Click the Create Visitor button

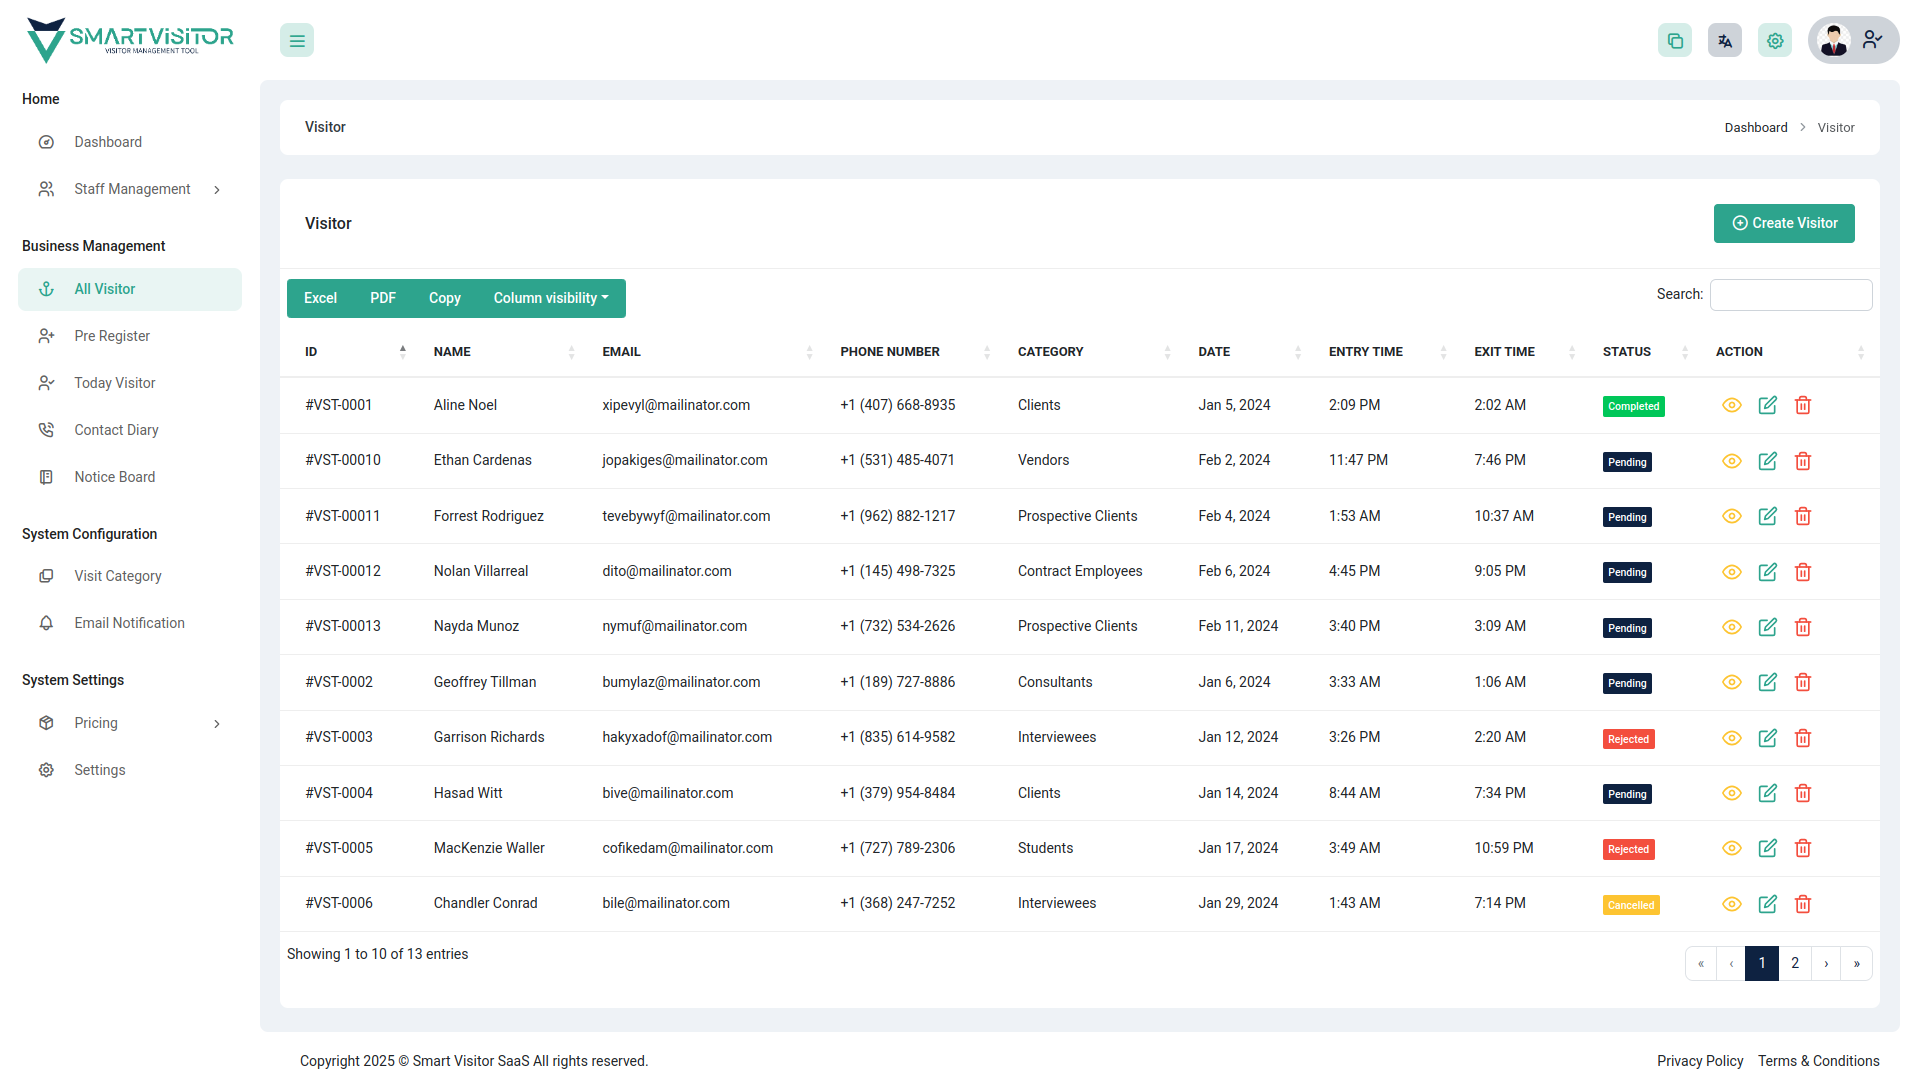pos(1784,223)
